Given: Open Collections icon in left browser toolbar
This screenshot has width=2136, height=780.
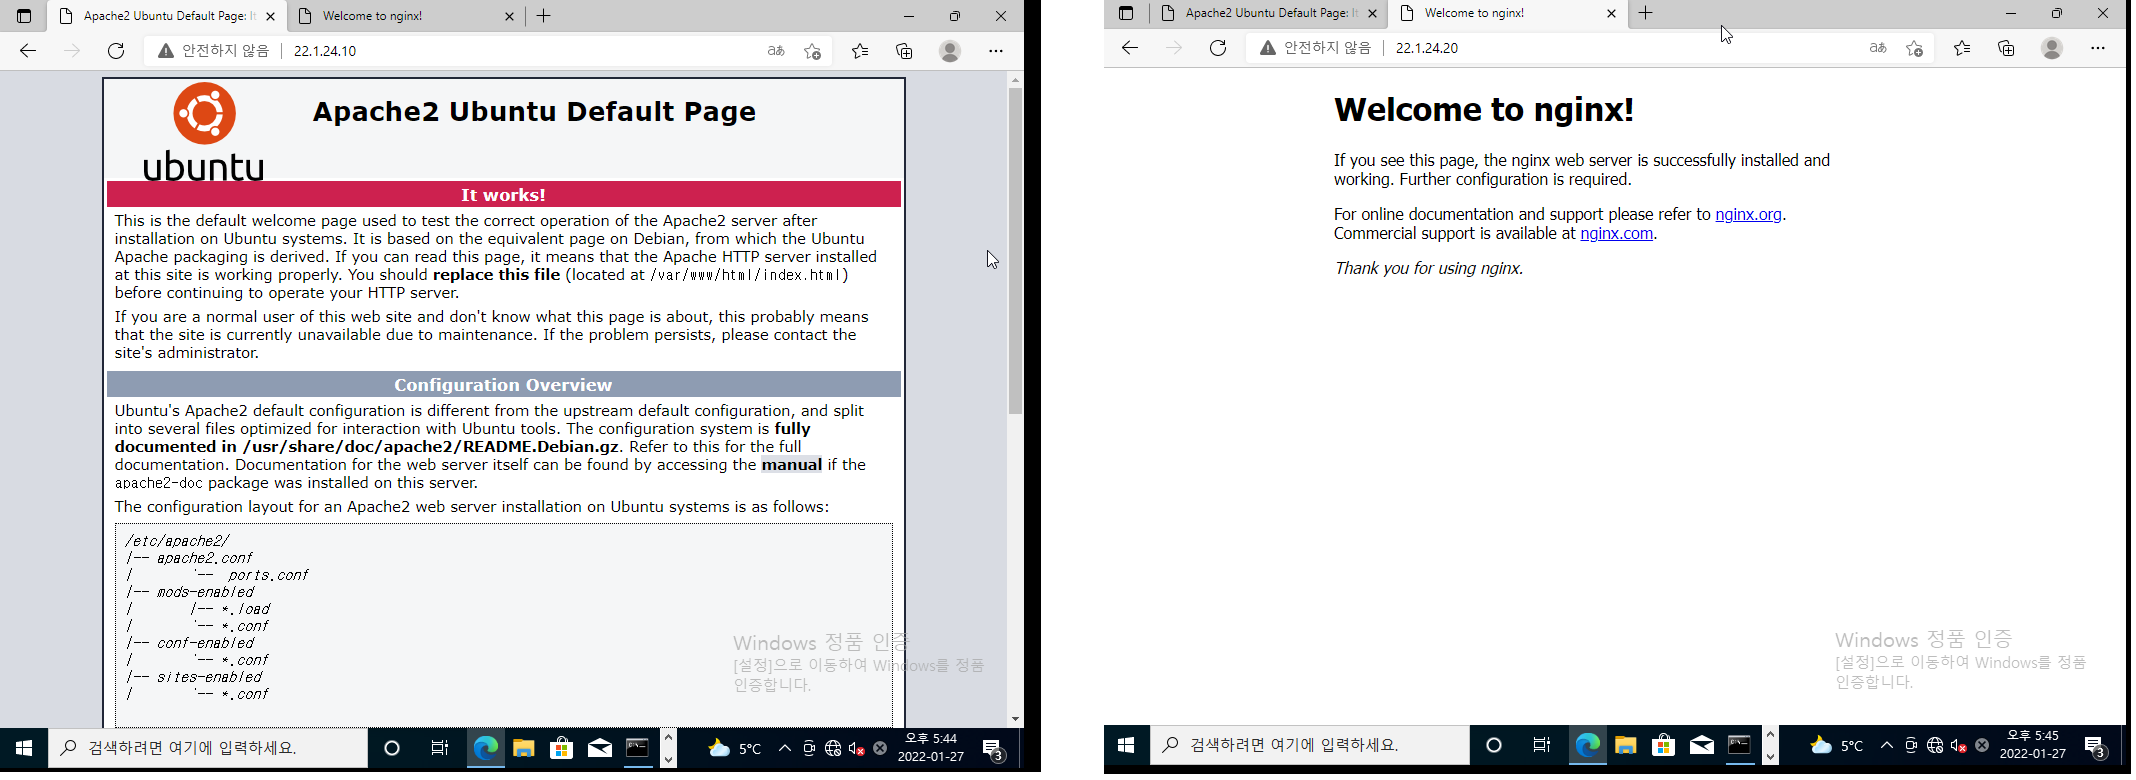Looking at the screenshot, I should tap(904, 51).
